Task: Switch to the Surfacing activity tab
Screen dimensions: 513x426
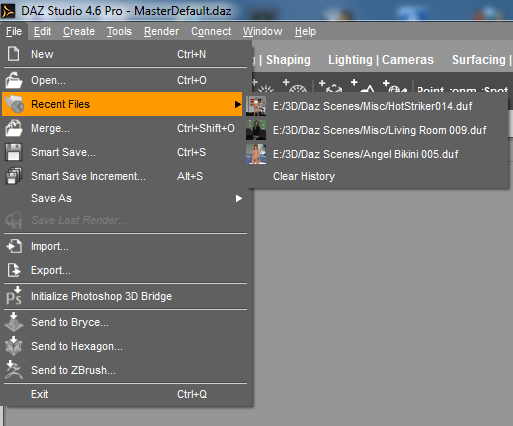Action: [x=479, y=60]
